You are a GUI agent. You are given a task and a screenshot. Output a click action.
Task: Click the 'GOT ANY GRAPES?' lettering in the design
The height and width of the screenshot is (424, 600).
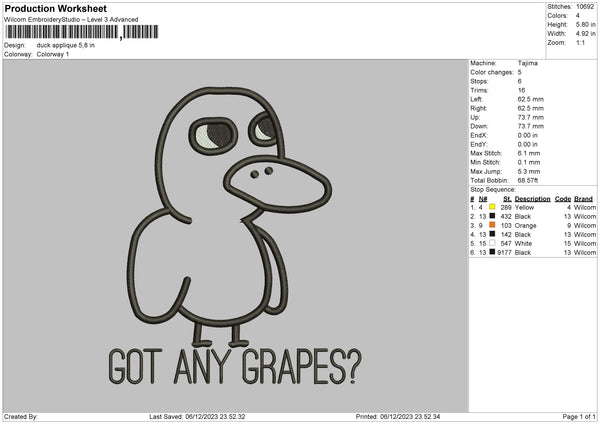(x=235, y=366)
